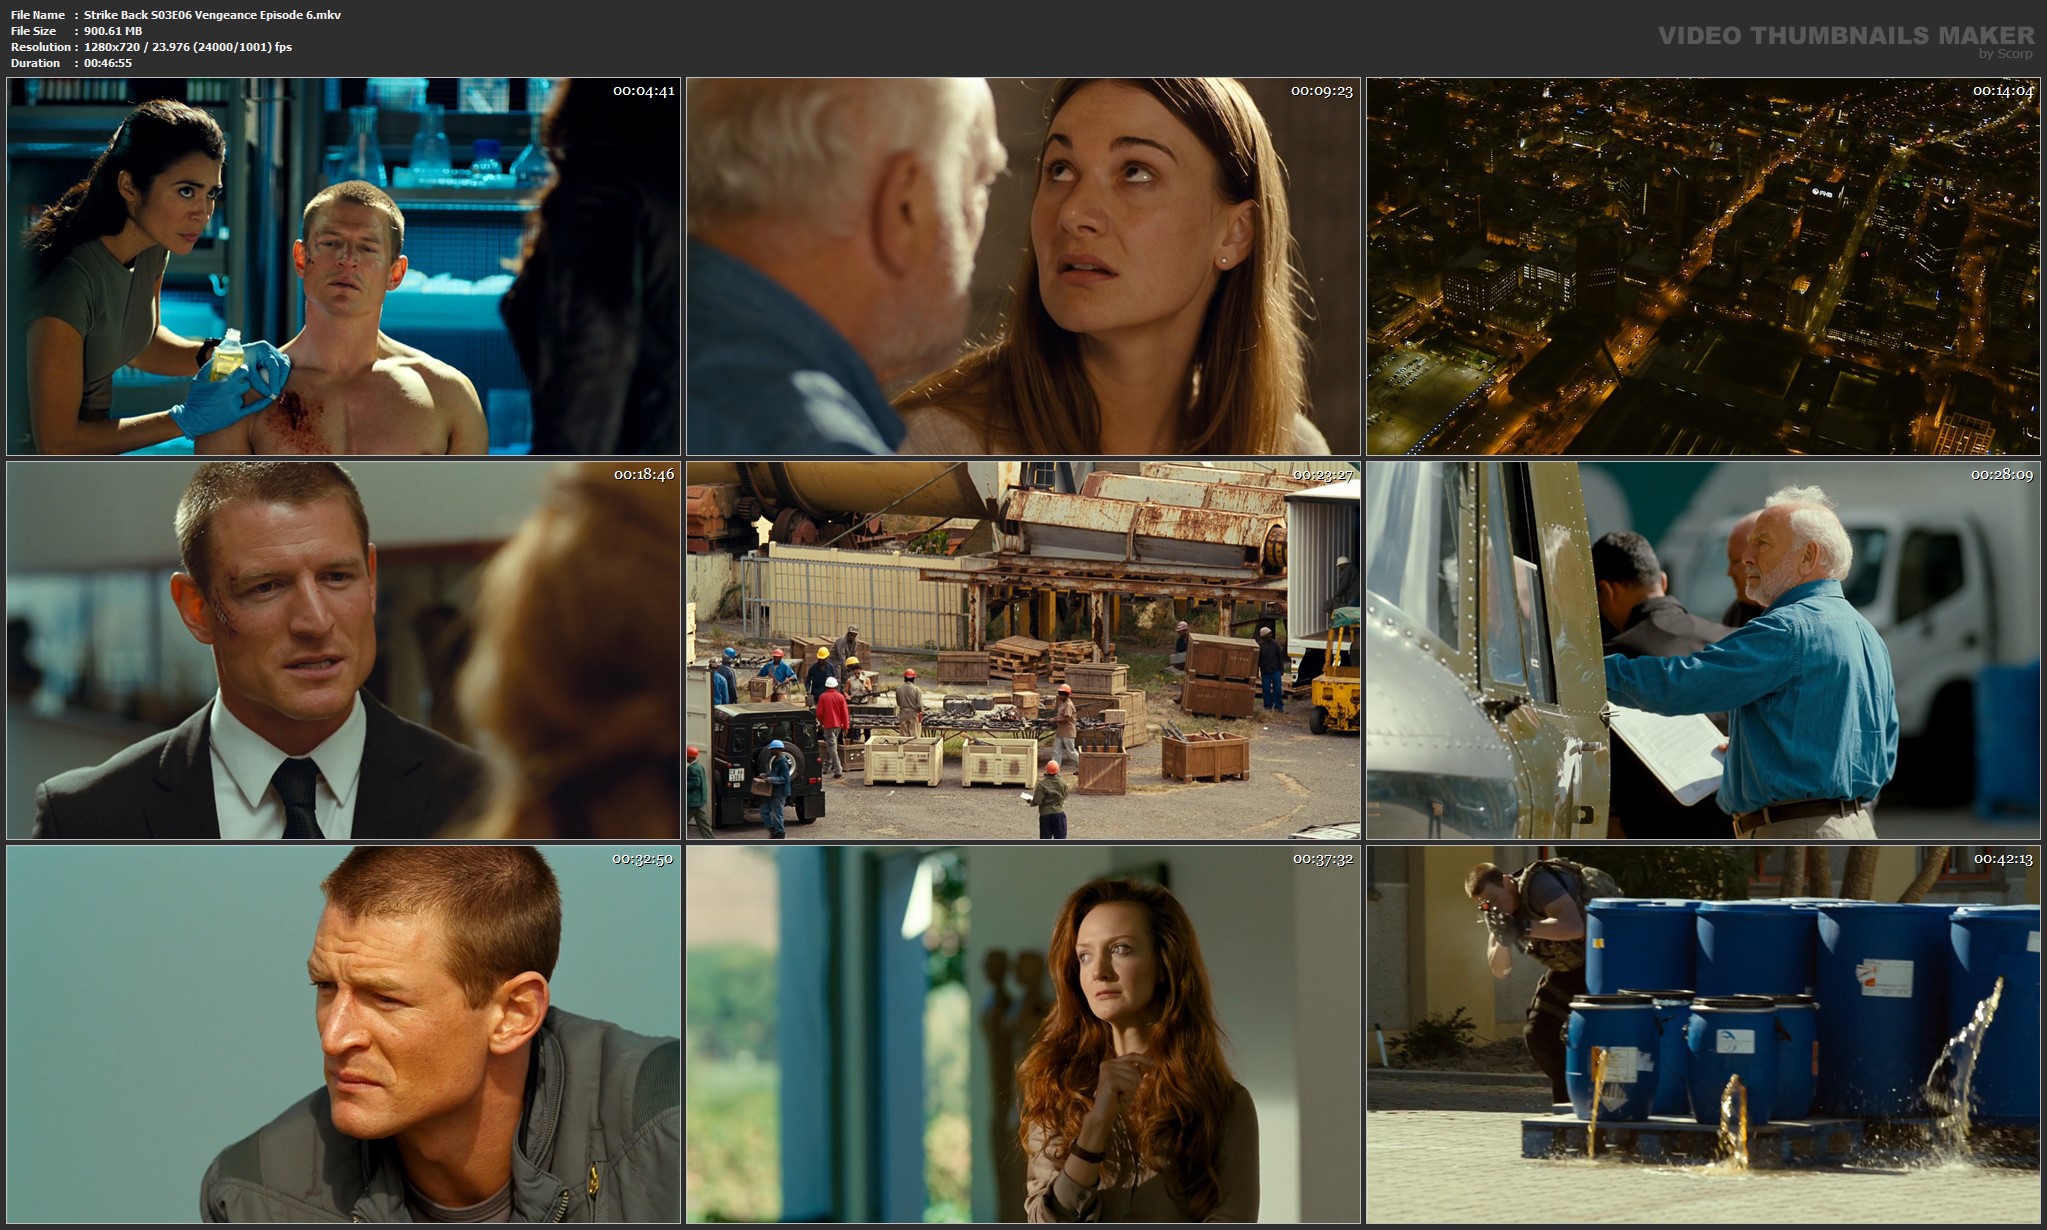This screenshot has height=1230, width=2047.
Task: Click the timestamp label '00:37:32'
Action: pyautogui.click(x=1323, y=859)
